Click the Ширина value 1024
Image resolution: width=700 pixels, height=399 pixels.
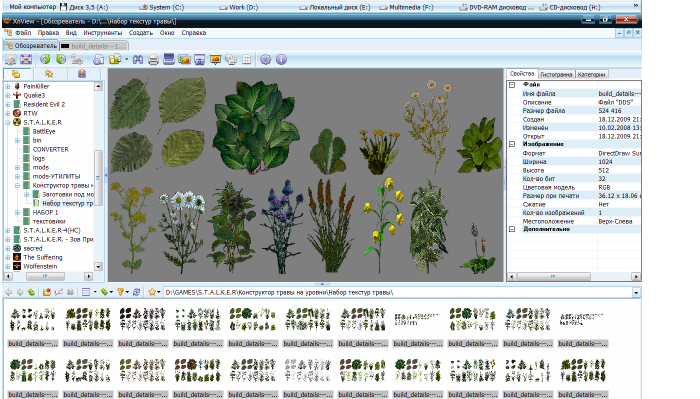[605, 162]
